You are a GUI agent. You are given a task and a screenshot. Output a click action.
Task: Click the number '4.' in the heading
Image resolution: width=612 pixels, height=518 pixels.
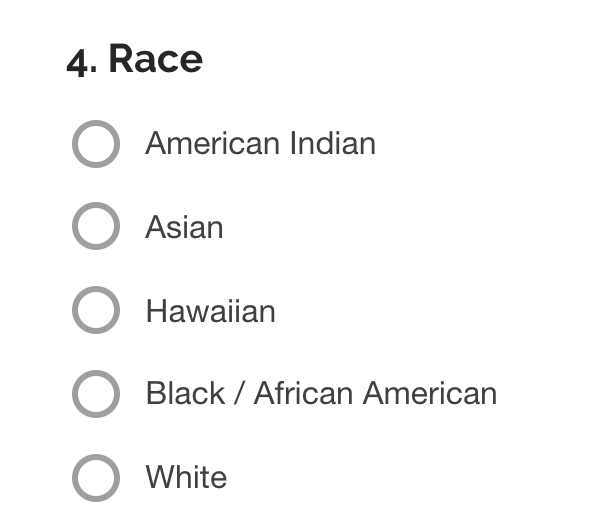[81, 60]
